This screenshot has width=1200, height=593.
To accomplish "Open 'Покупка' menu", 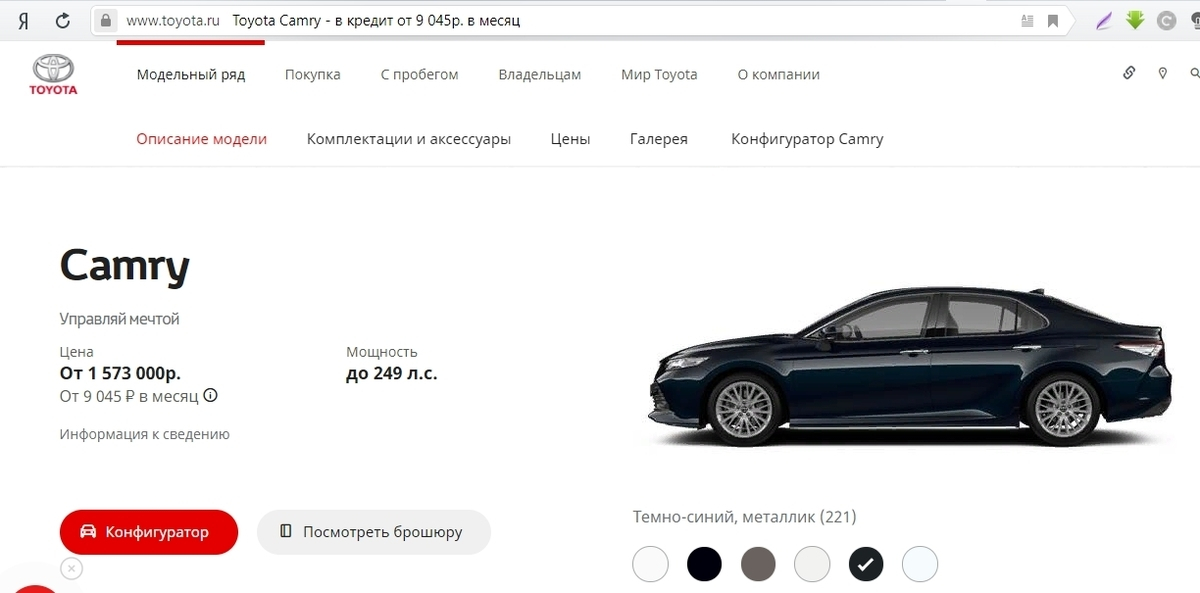I will point(313,74).
